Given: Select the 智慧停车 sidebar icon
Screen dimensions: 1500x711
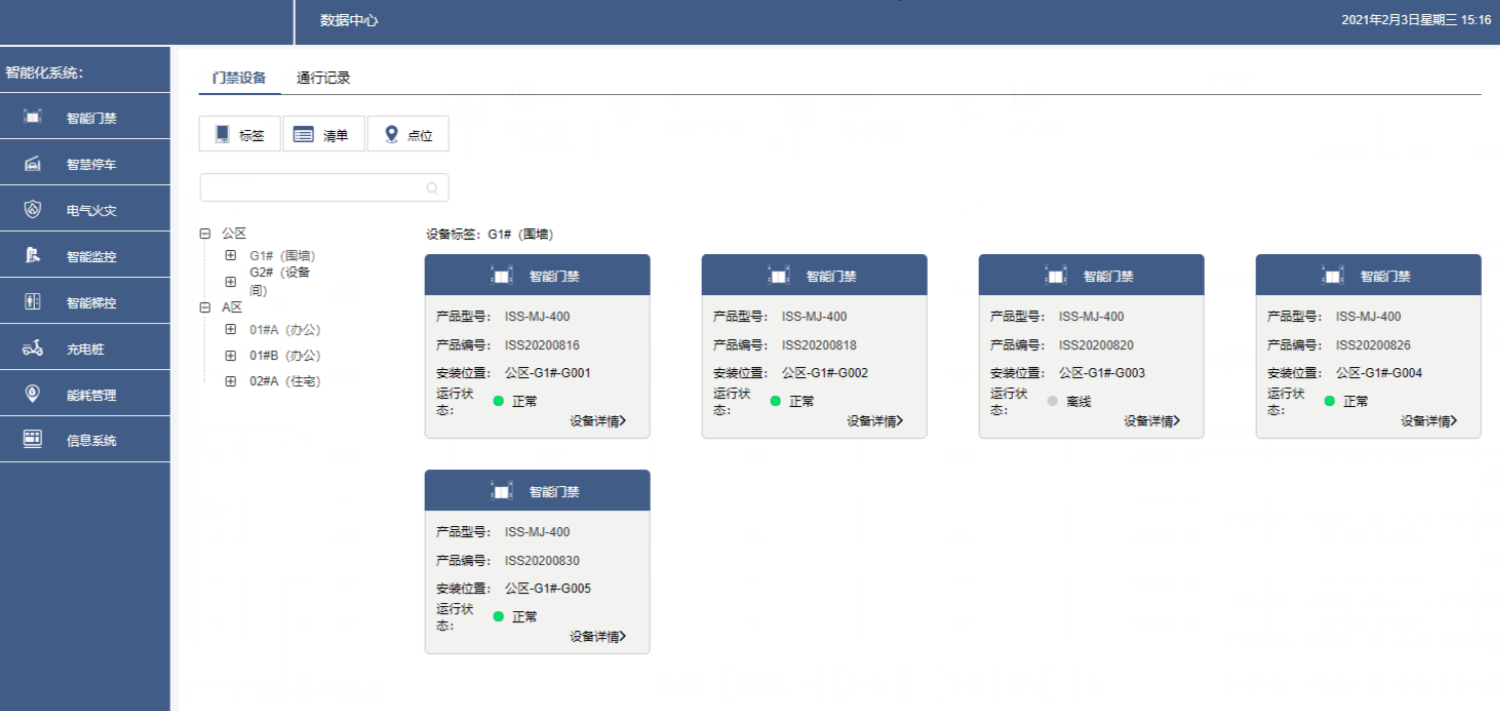Looking at the screenshot, I should pos(85,162).
